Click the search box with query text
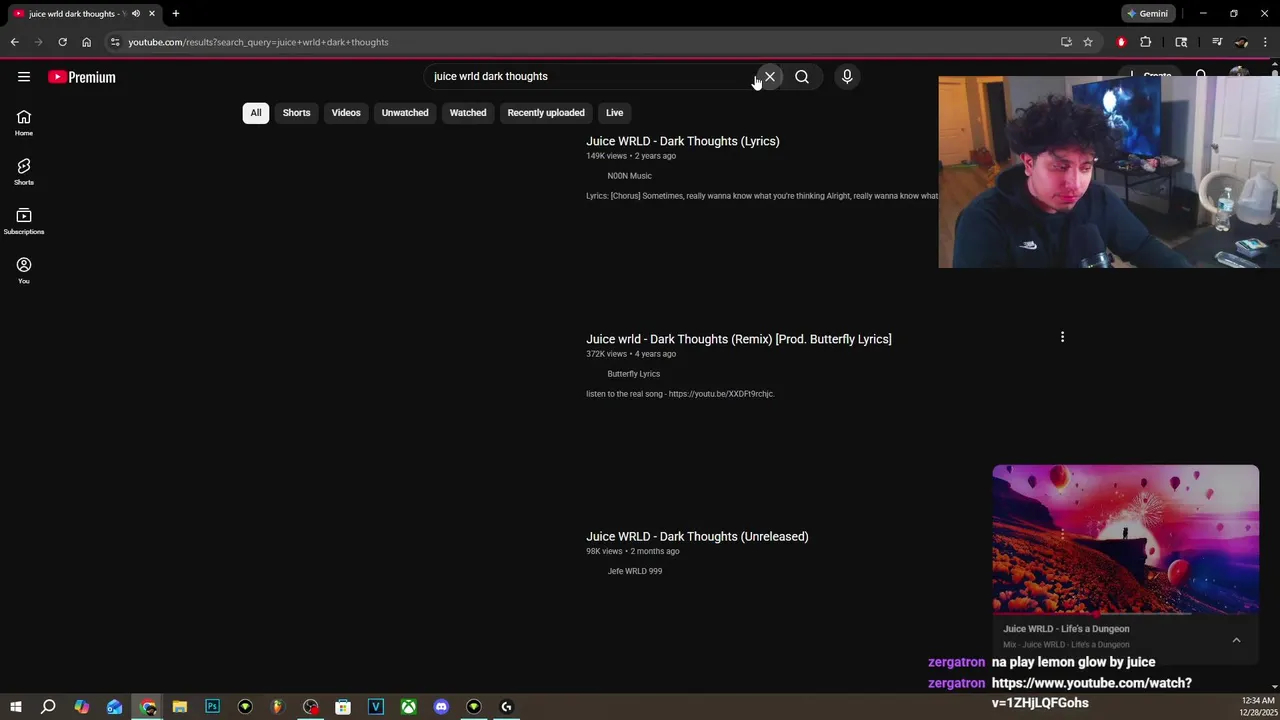The image size is (1280, 720). pyautogui.click(x=592, y=76)
